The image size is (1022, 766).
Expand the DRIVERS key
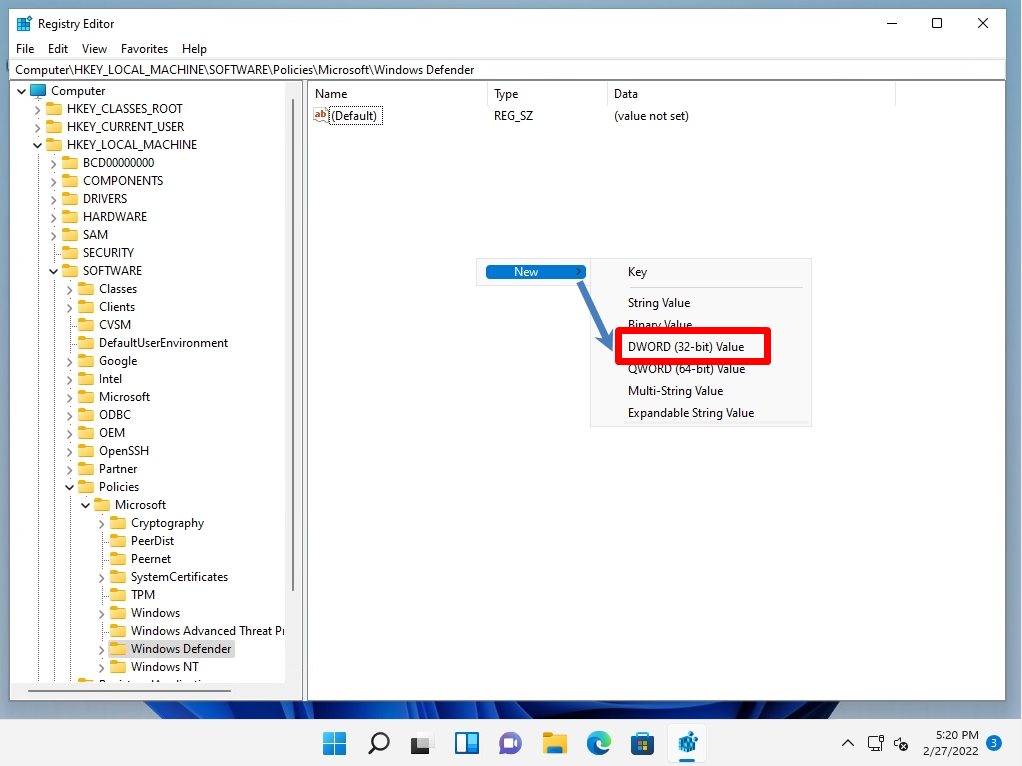pyautogui.click(x=53, y=199)
